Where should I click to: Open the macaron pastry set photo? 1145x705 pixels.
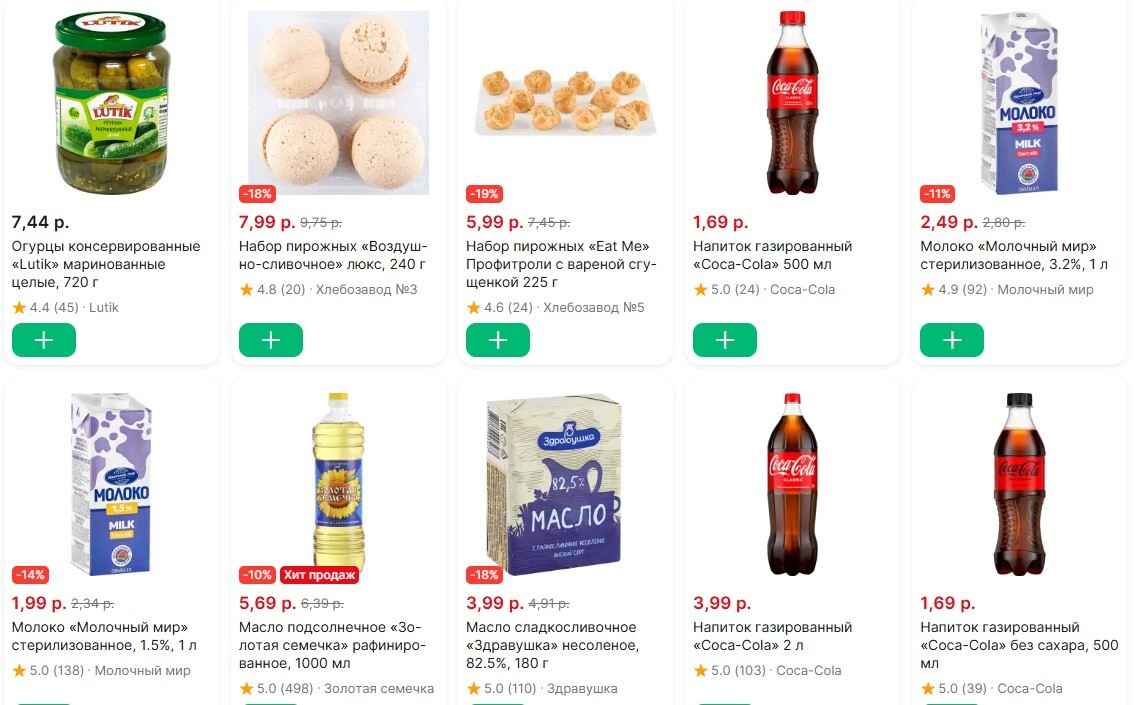[338, 103]
